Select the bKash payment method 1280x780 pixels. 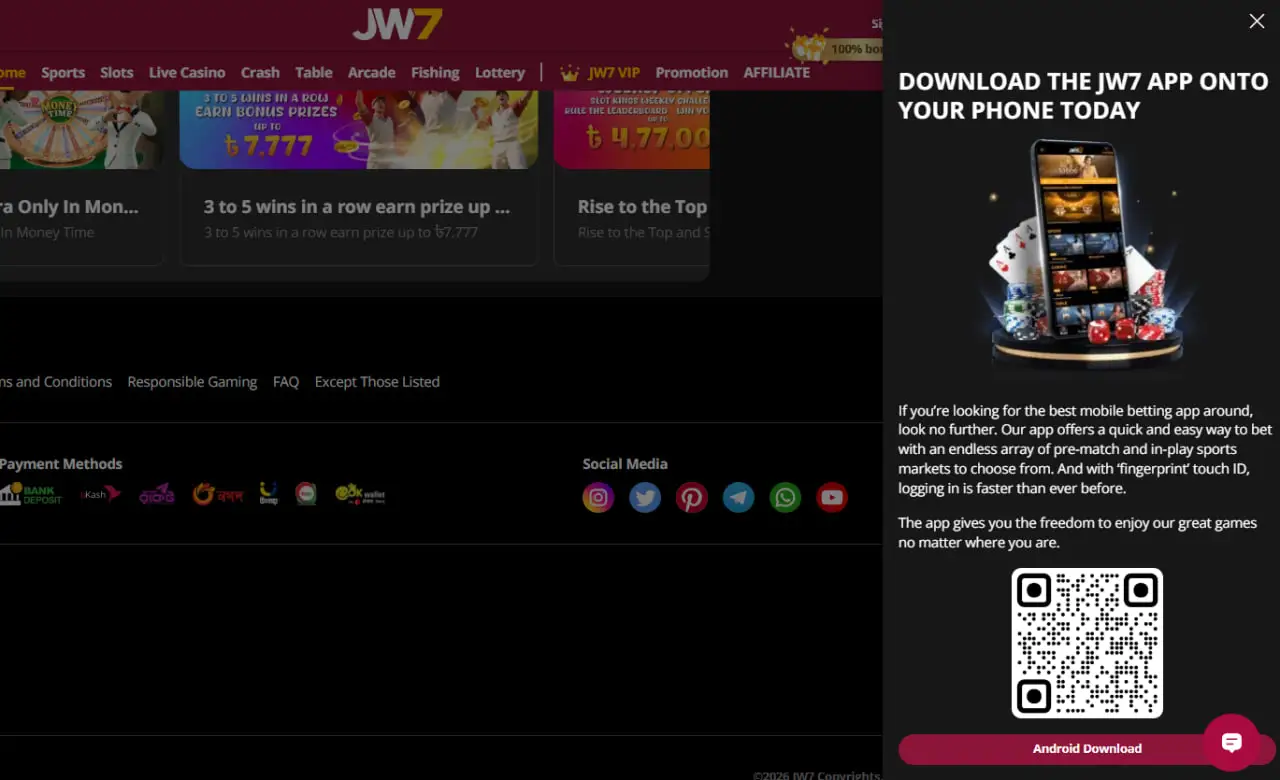tap(98, 493)
